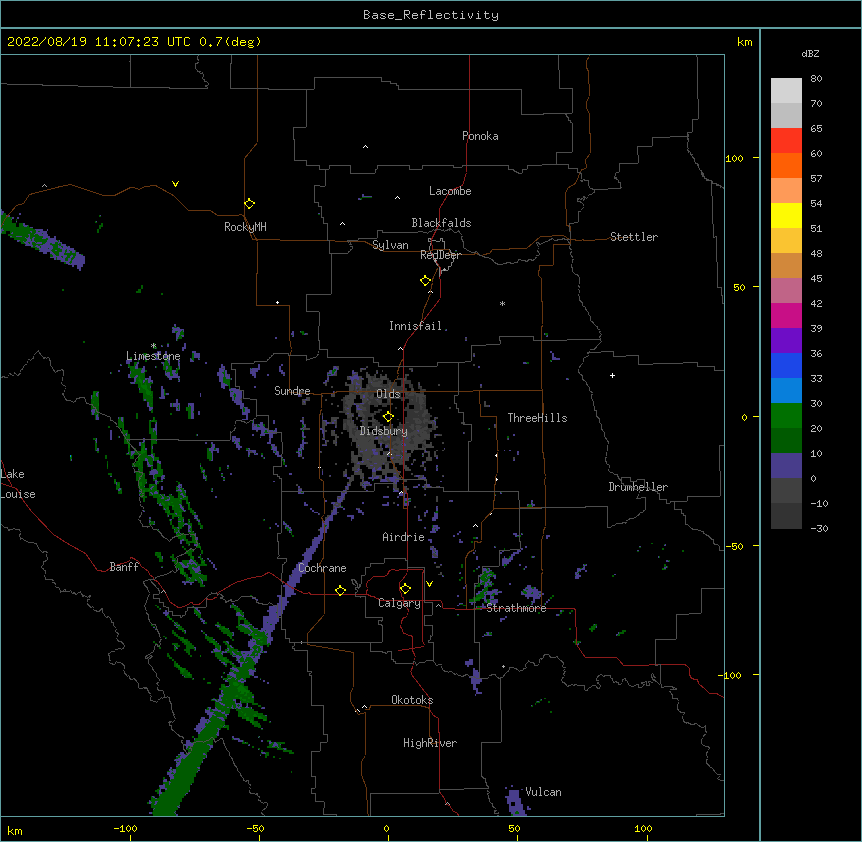Click the slate-purple legend swatch below 10
Screen dimensions: 862x842
coord(786,466)
